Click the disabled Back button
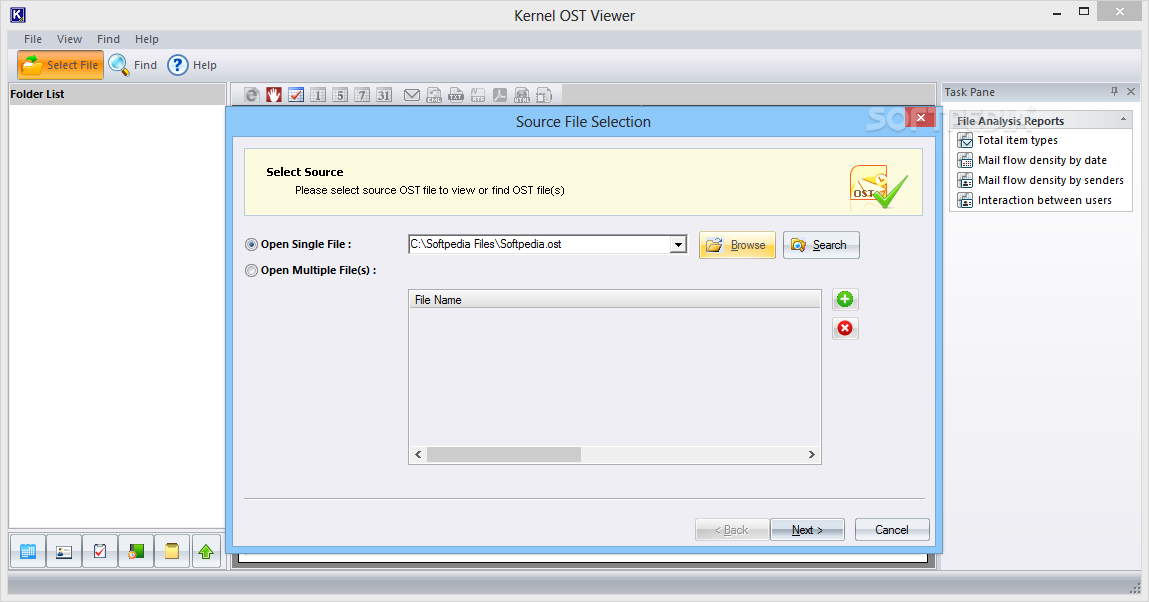Screen dimensions: 1149x602 731,529
